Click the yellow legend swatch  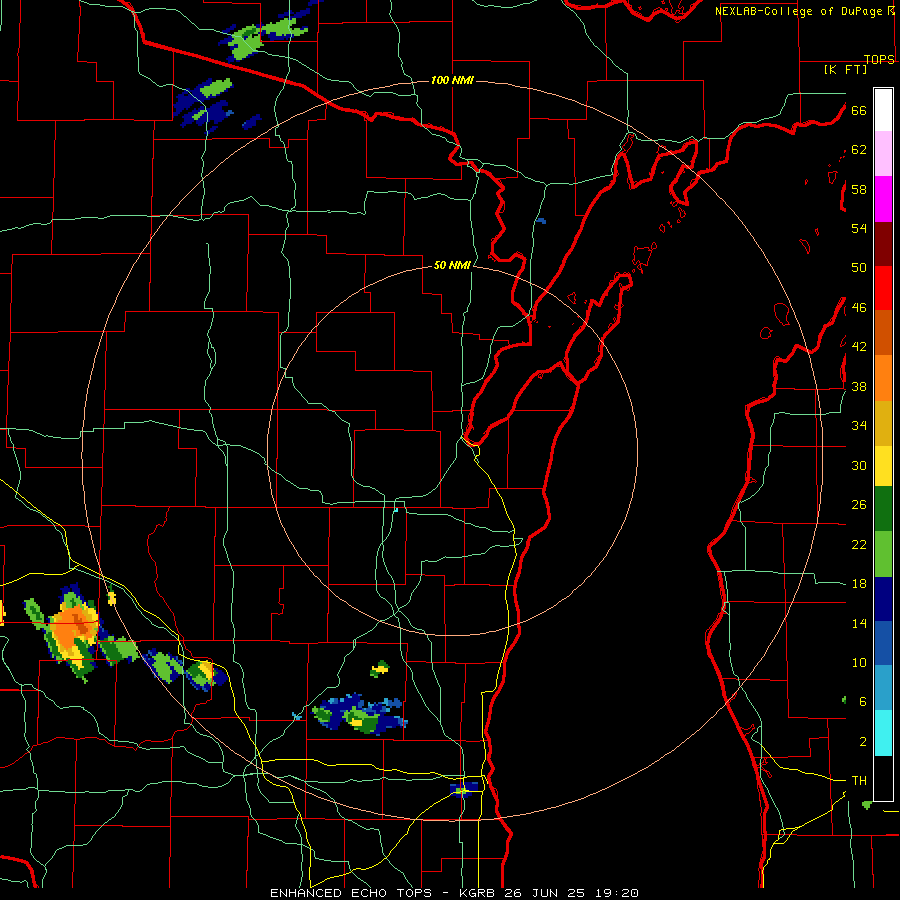pos(883,465)
